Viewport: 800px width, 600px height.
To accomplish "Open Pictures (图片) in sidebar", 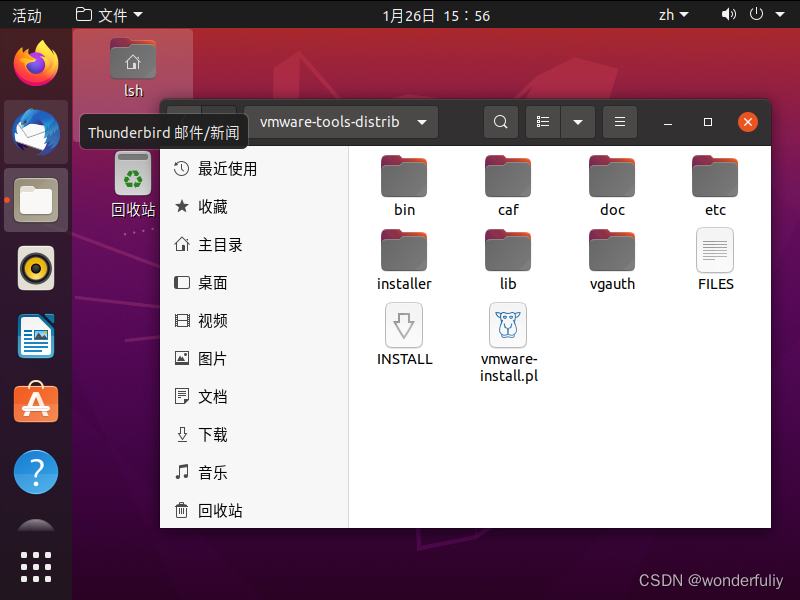I will coord(254,359).
